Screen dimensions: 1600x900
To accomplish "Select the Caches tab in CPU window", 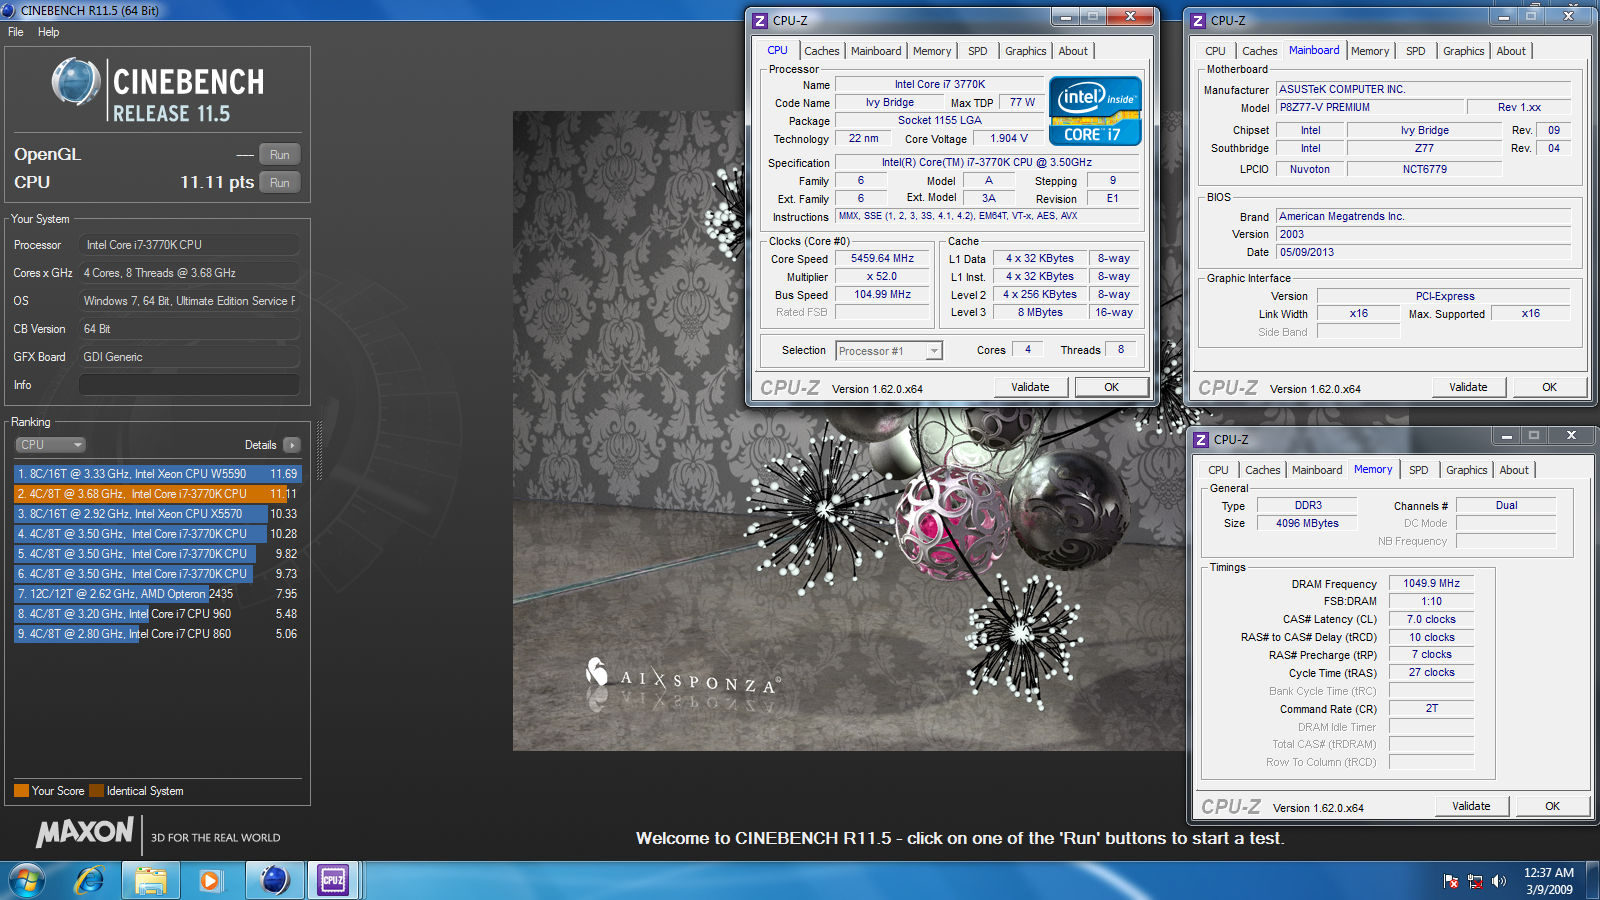I will 822,51.
